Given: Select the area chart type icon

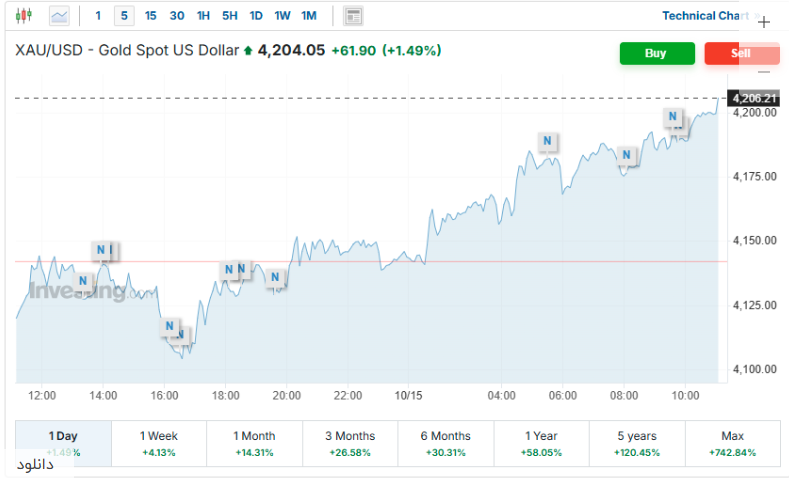Looking at the screenshot, I should (60, 16).
